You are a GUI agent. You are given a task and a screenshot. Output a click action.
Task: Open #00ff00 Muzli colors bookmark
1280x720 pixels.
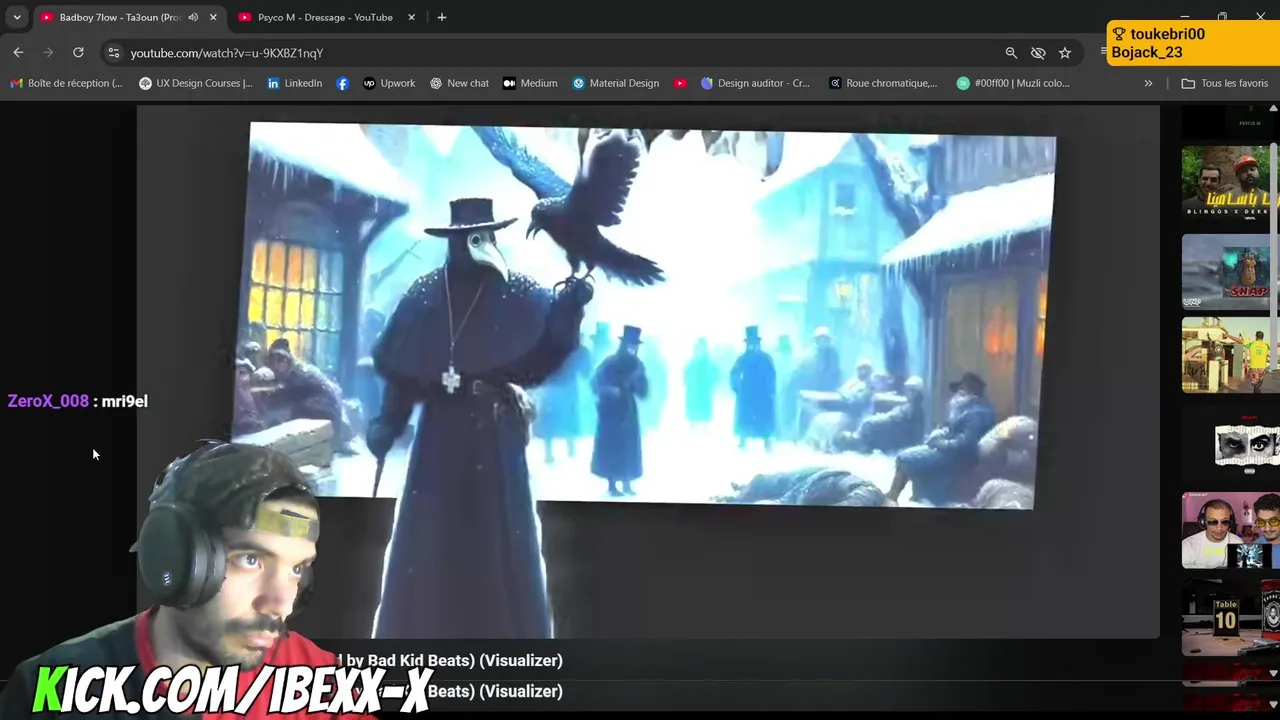1013,83
